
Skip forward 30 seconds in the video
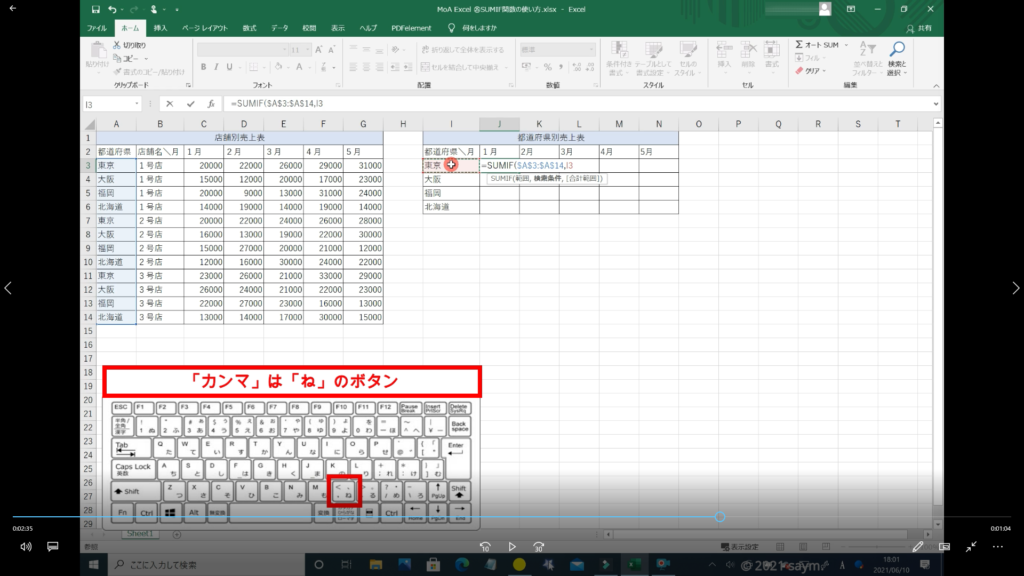[x=538, y=547]
